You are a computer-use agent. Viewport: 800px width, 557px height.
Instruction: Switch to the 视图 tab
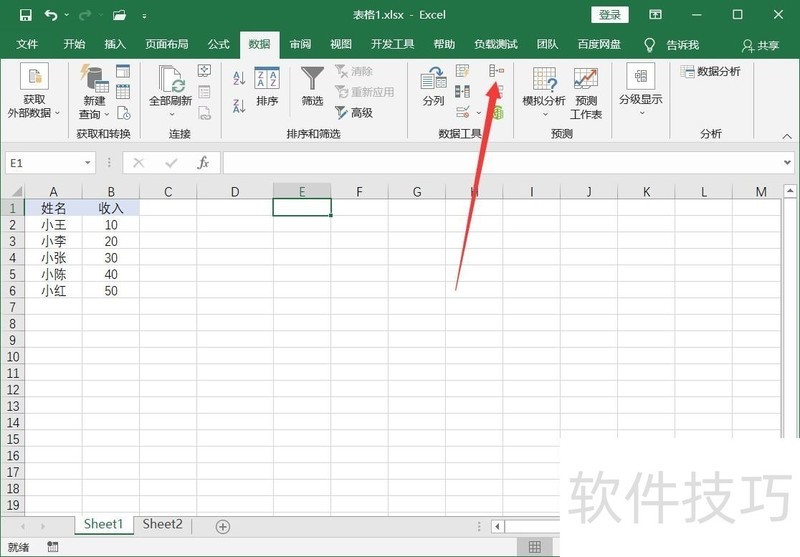coord(341,44)
